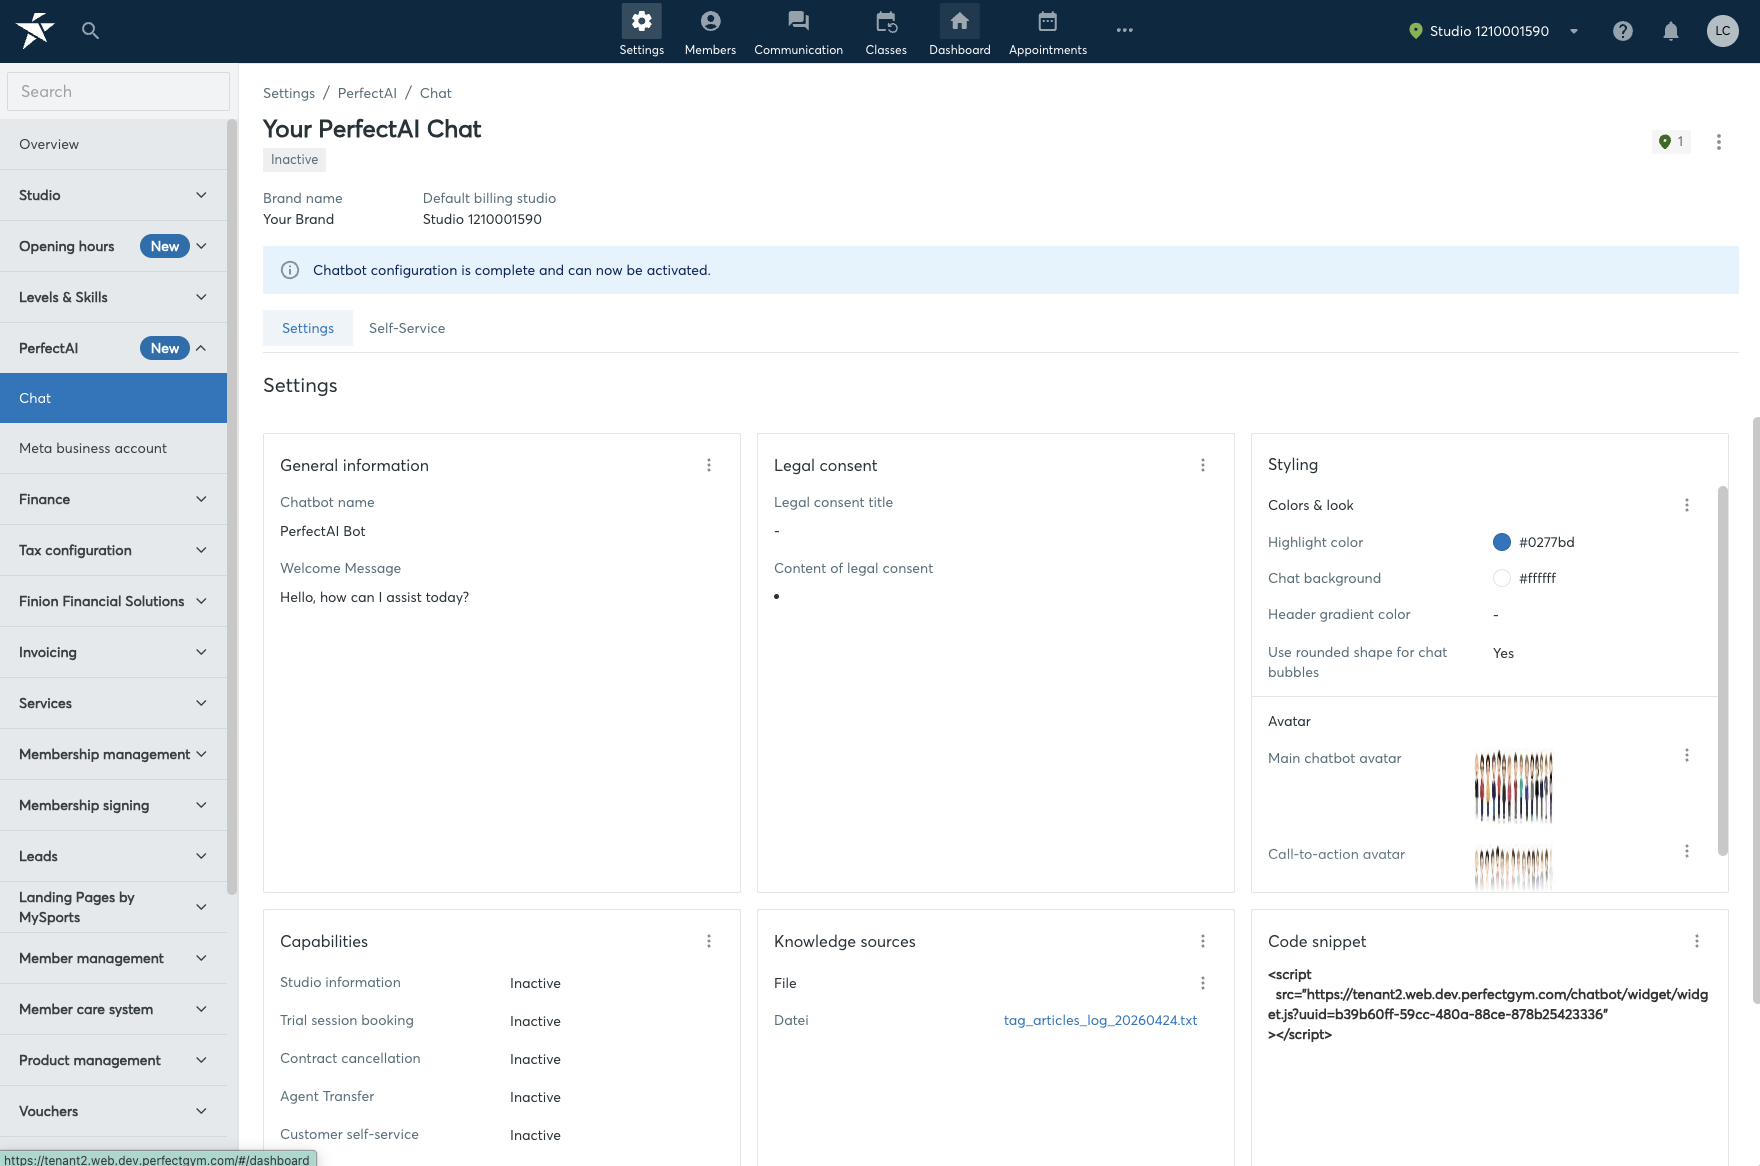Open Classes in top navigation
The height and width of the screenshot is (1166, 1760).
pyautogui.click(x=886, y=31)
